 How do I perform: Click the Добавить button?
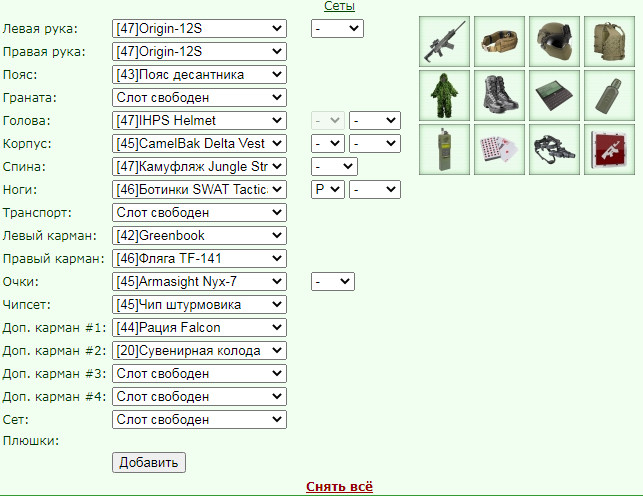coord(149,462)
